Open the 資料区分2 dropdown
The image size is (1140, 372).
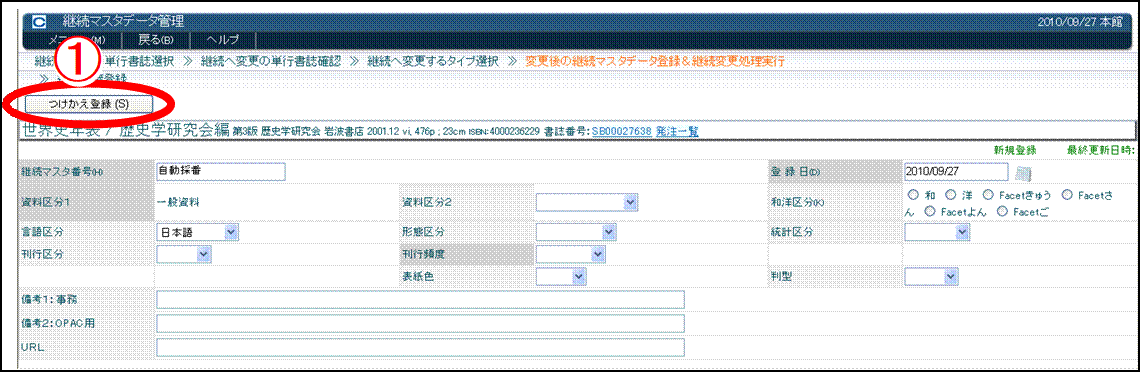[x=587, y=203]
